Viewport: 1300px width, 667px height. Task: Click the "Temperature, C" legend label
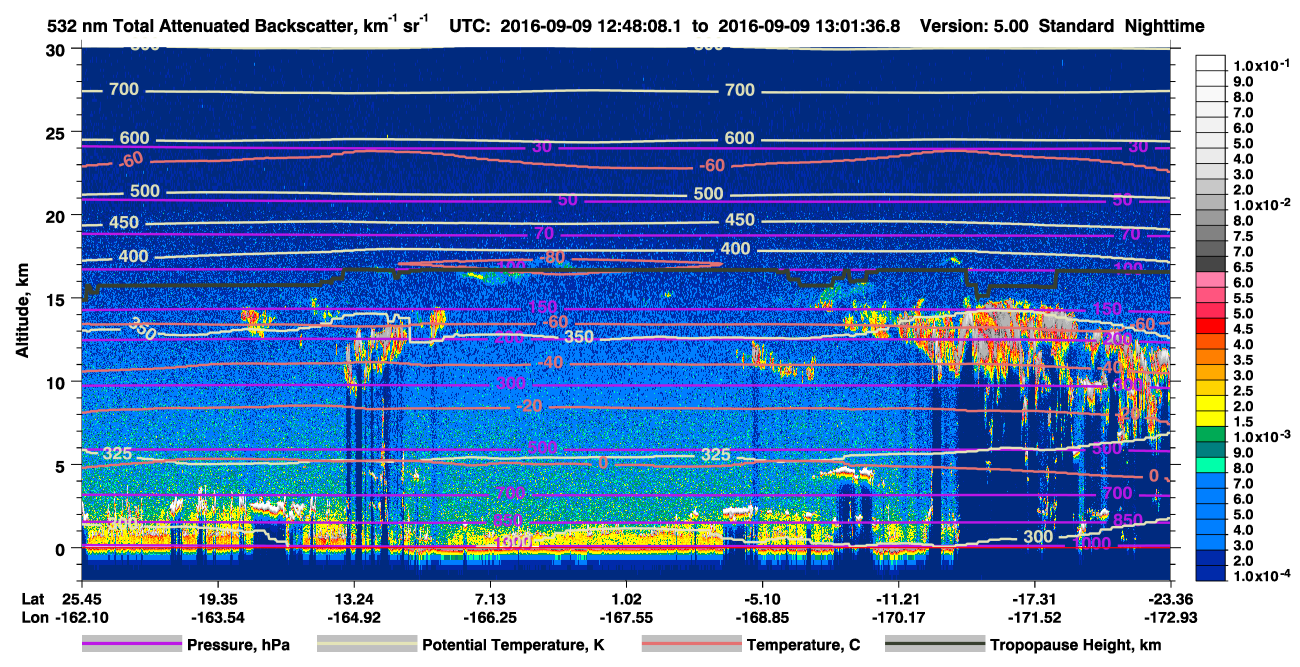point(803,645)
